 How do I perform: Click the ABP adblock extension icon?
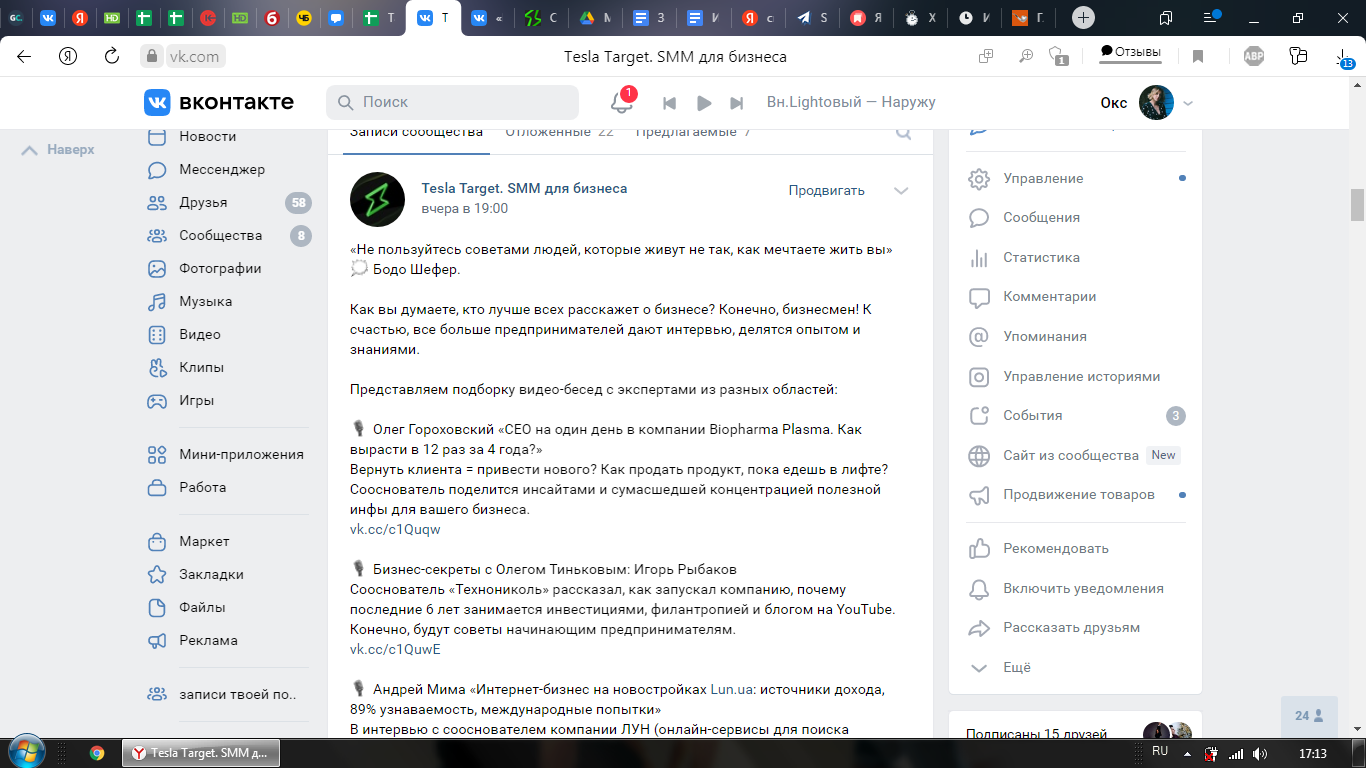coord(1254,57)
